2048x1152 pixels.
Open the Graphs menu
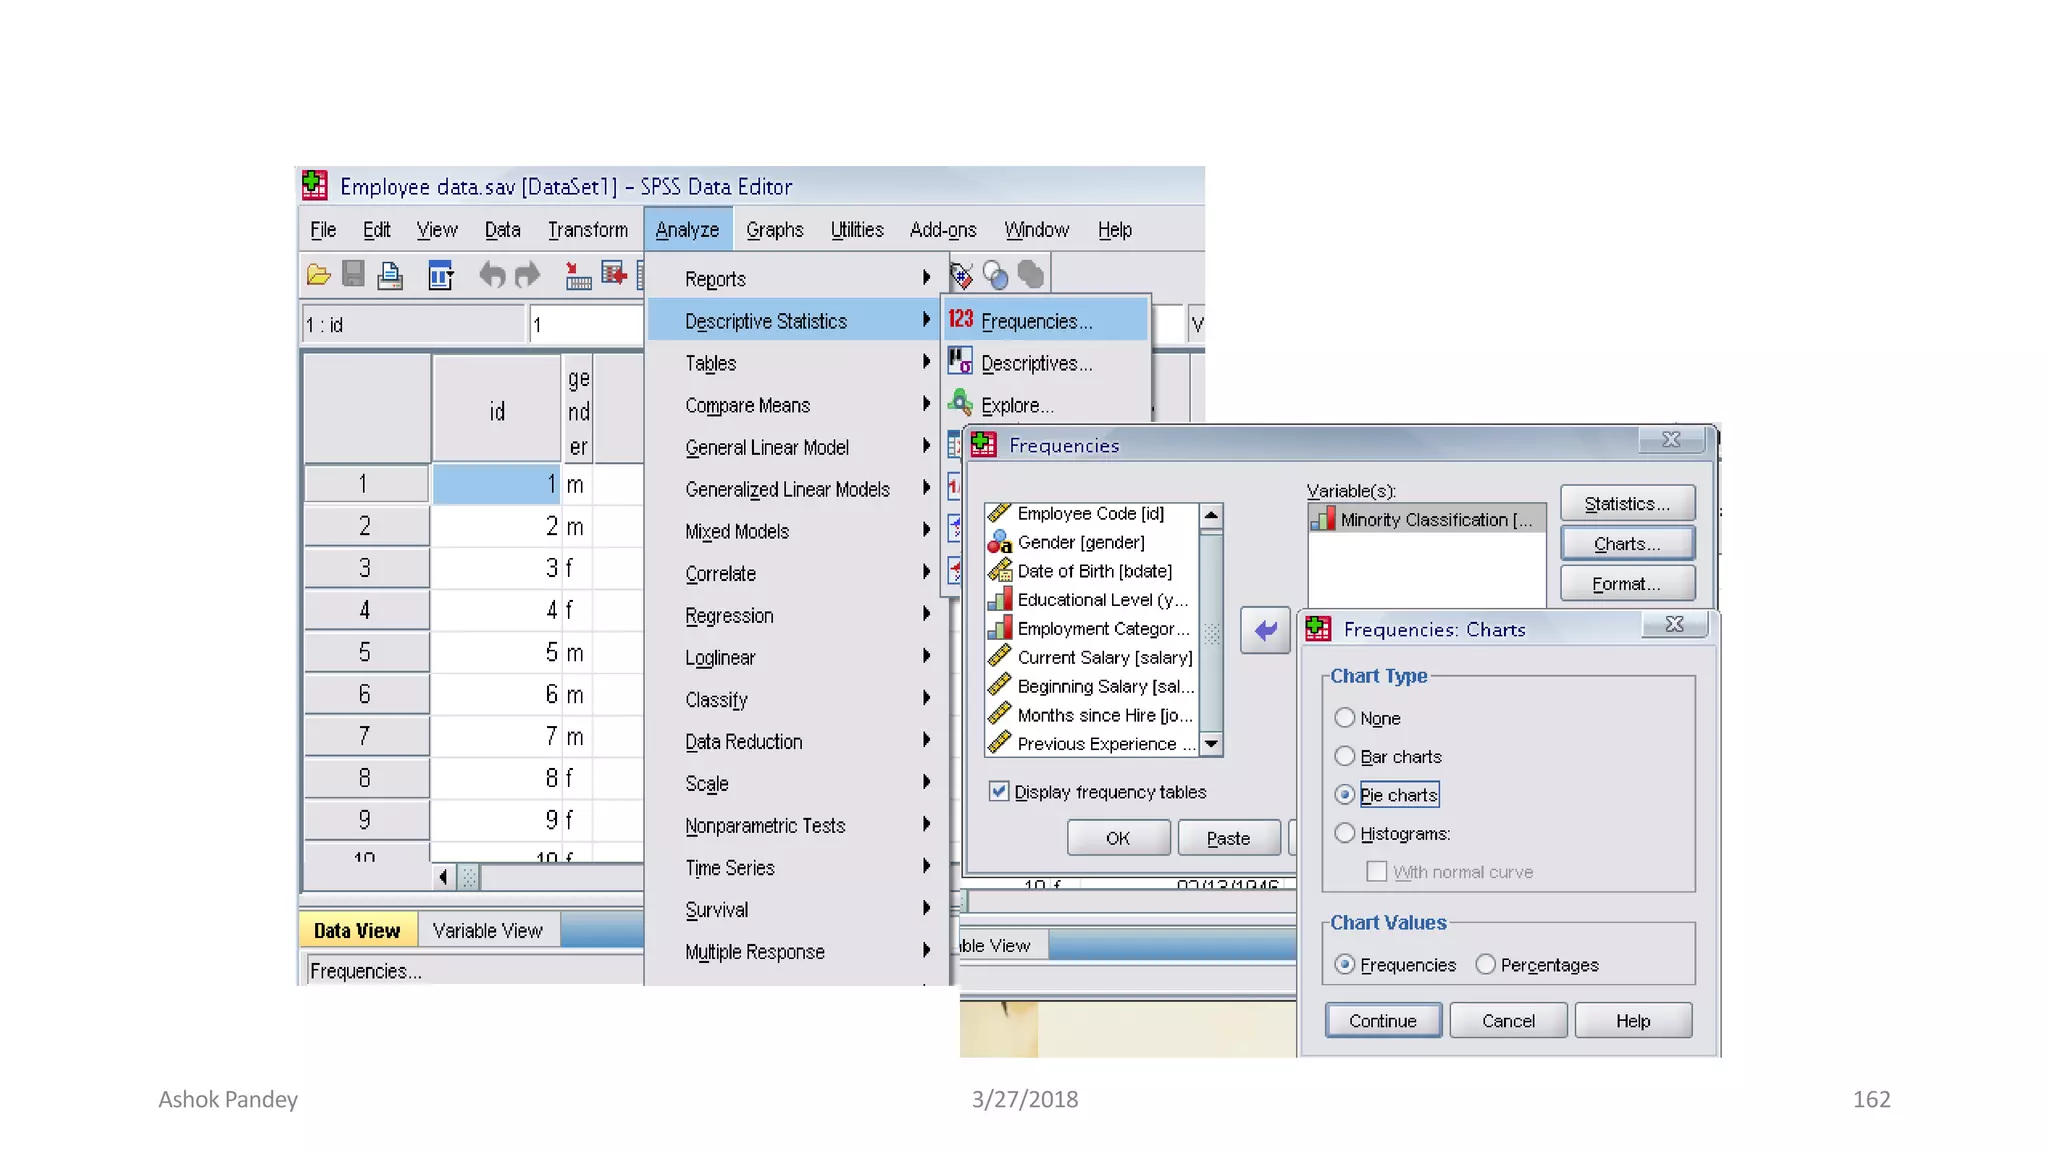pyautogui.click(x=774, y=230)
